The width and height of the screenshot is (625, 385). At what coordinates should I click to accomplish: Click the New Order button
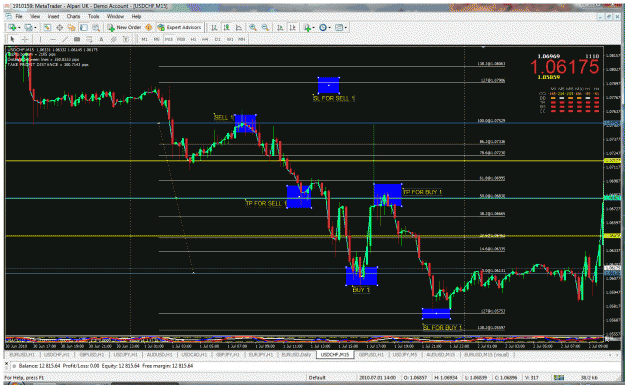(124, 28)
